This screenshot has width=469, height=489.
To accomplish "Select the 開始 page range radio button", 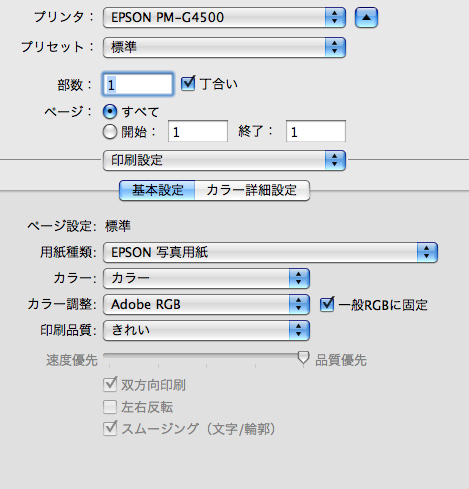I will (110, 132).
